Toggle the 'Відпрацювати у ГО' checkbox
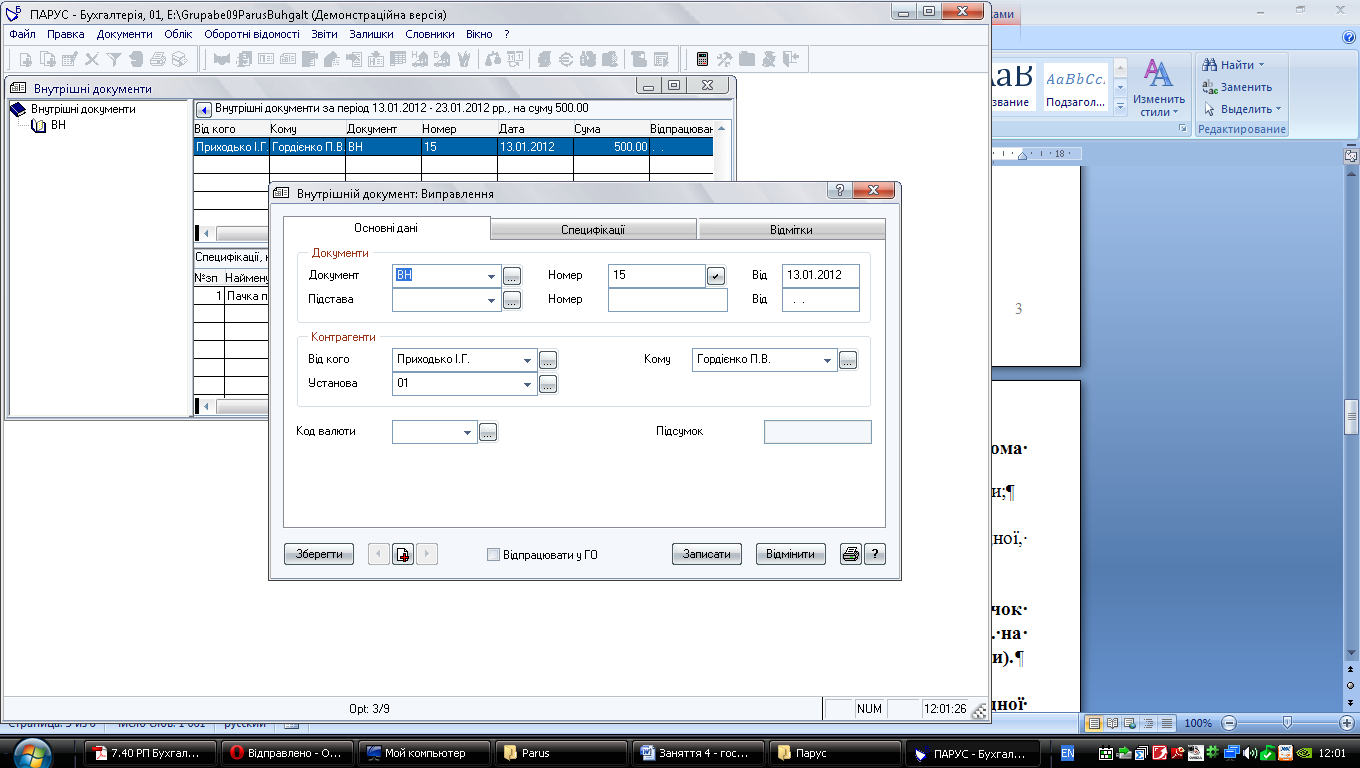Screen dimensions: 1360x768 click(493, 554)
